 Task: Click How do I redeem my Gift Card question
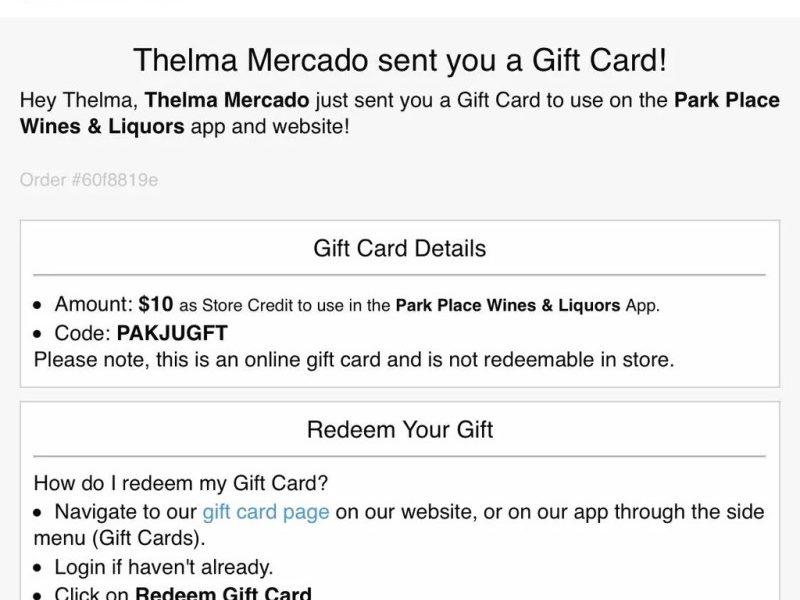tap(181, 483)
